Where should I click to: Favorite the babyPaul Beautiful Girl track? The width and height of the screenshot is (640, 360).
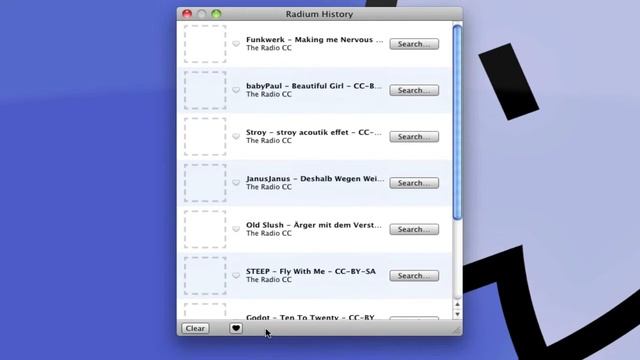pyautogui.click(x=236, y=90)
